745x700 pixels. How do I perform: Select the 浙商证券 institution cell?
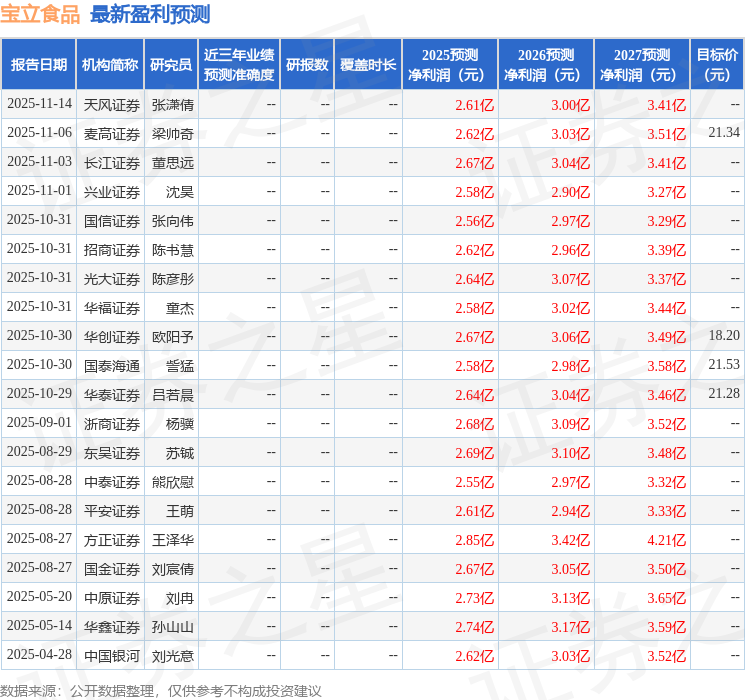pyautogui.click(x=112, y=424)
